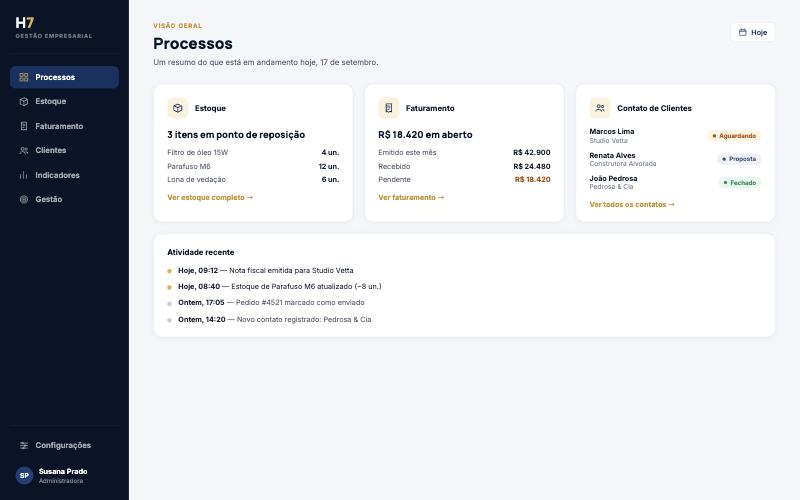Click the Lona de vedação row
The width and height of the screenshot is (800, 500).
pyautogui.click(x=253, y=180)
